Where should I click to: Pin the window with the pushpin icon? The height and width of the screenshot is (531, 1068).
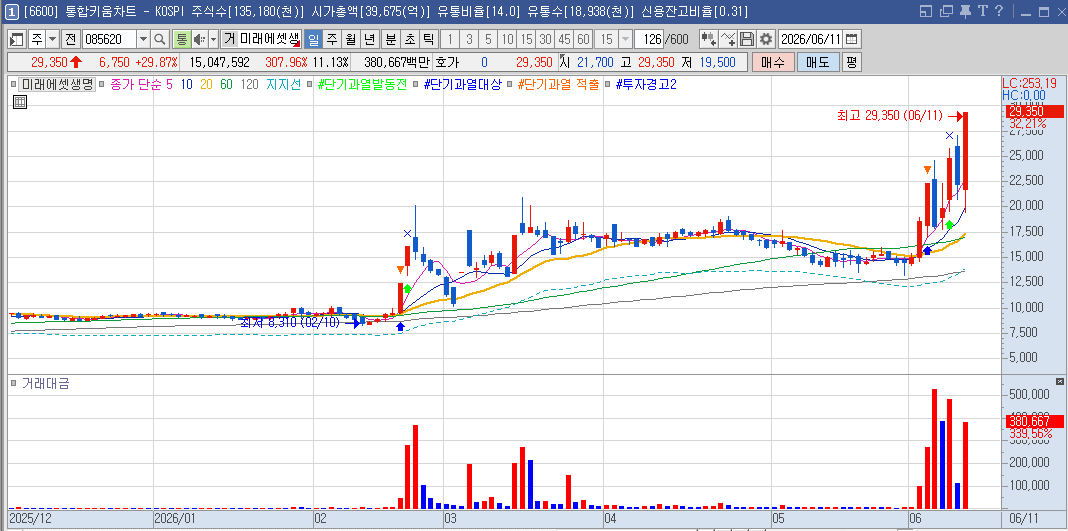[964, 11]
